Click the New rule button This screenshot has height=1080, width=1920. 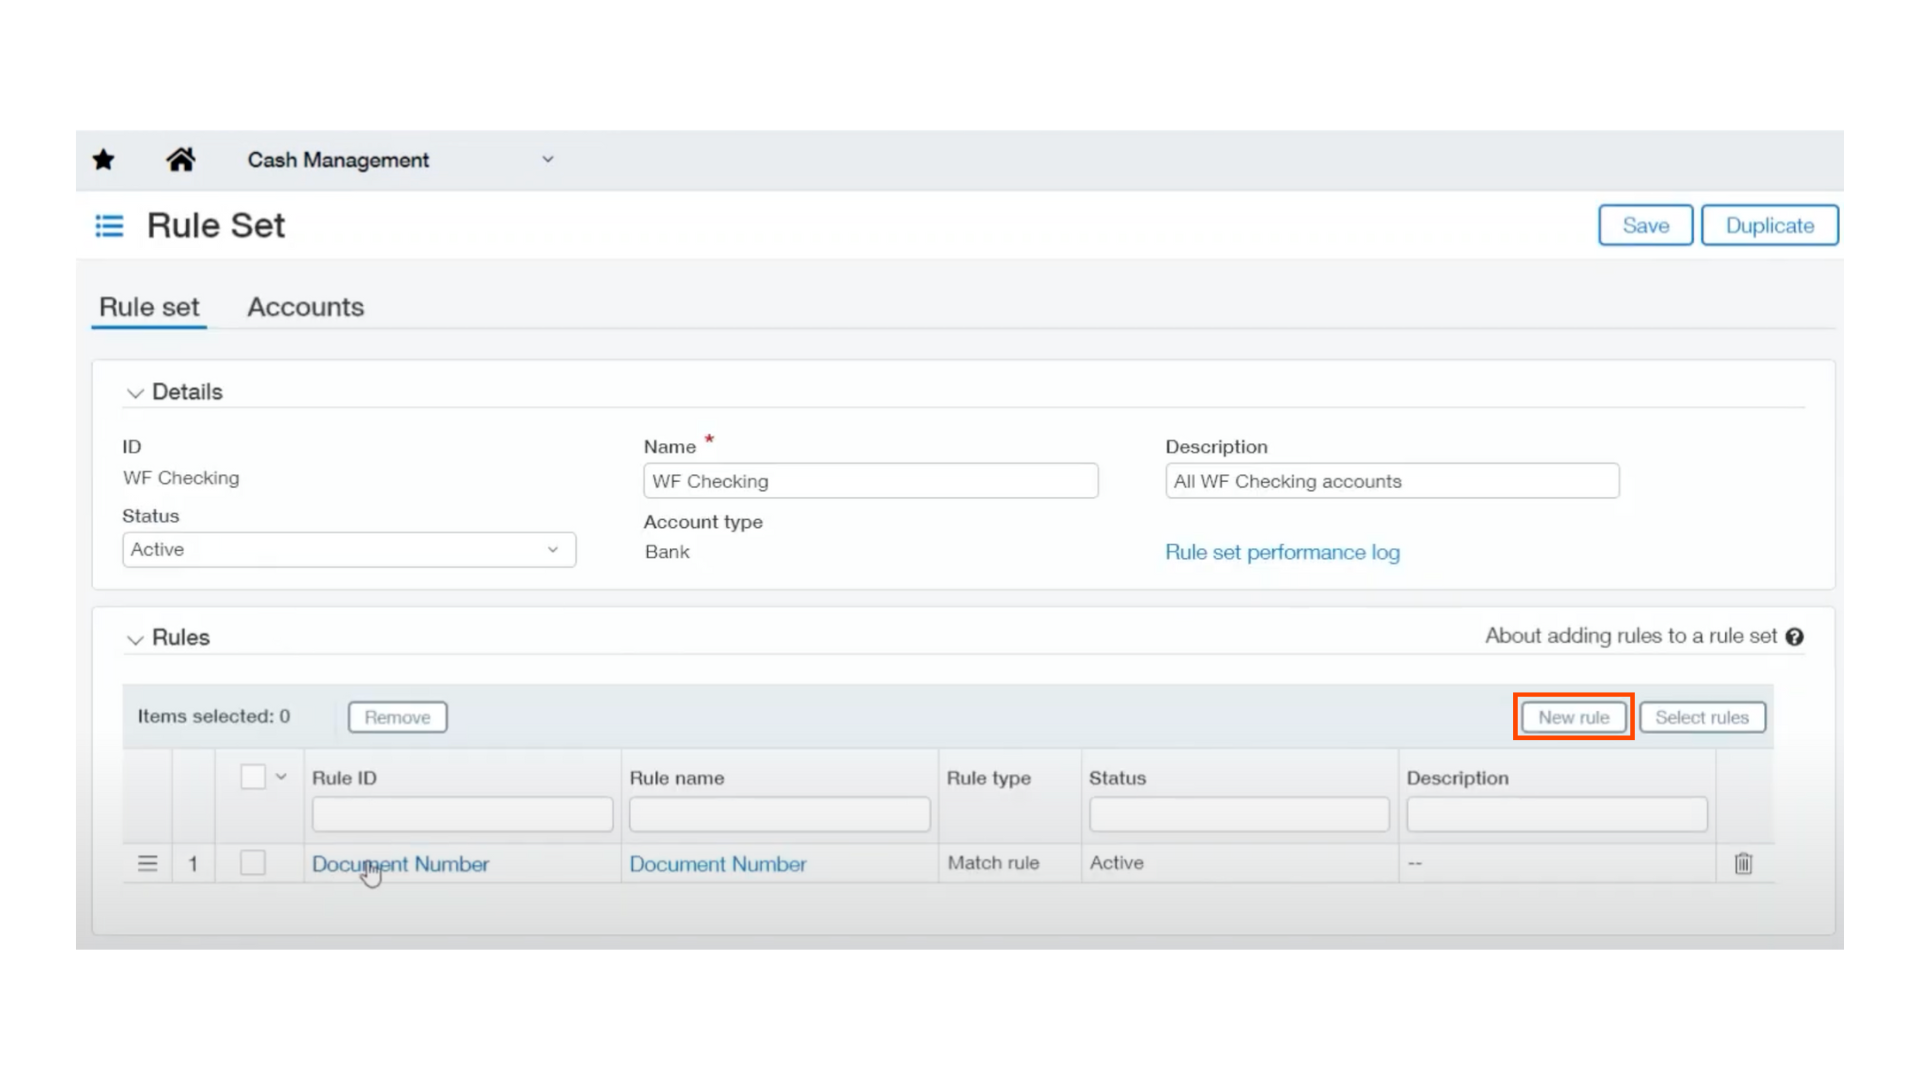pos(1573,716)
